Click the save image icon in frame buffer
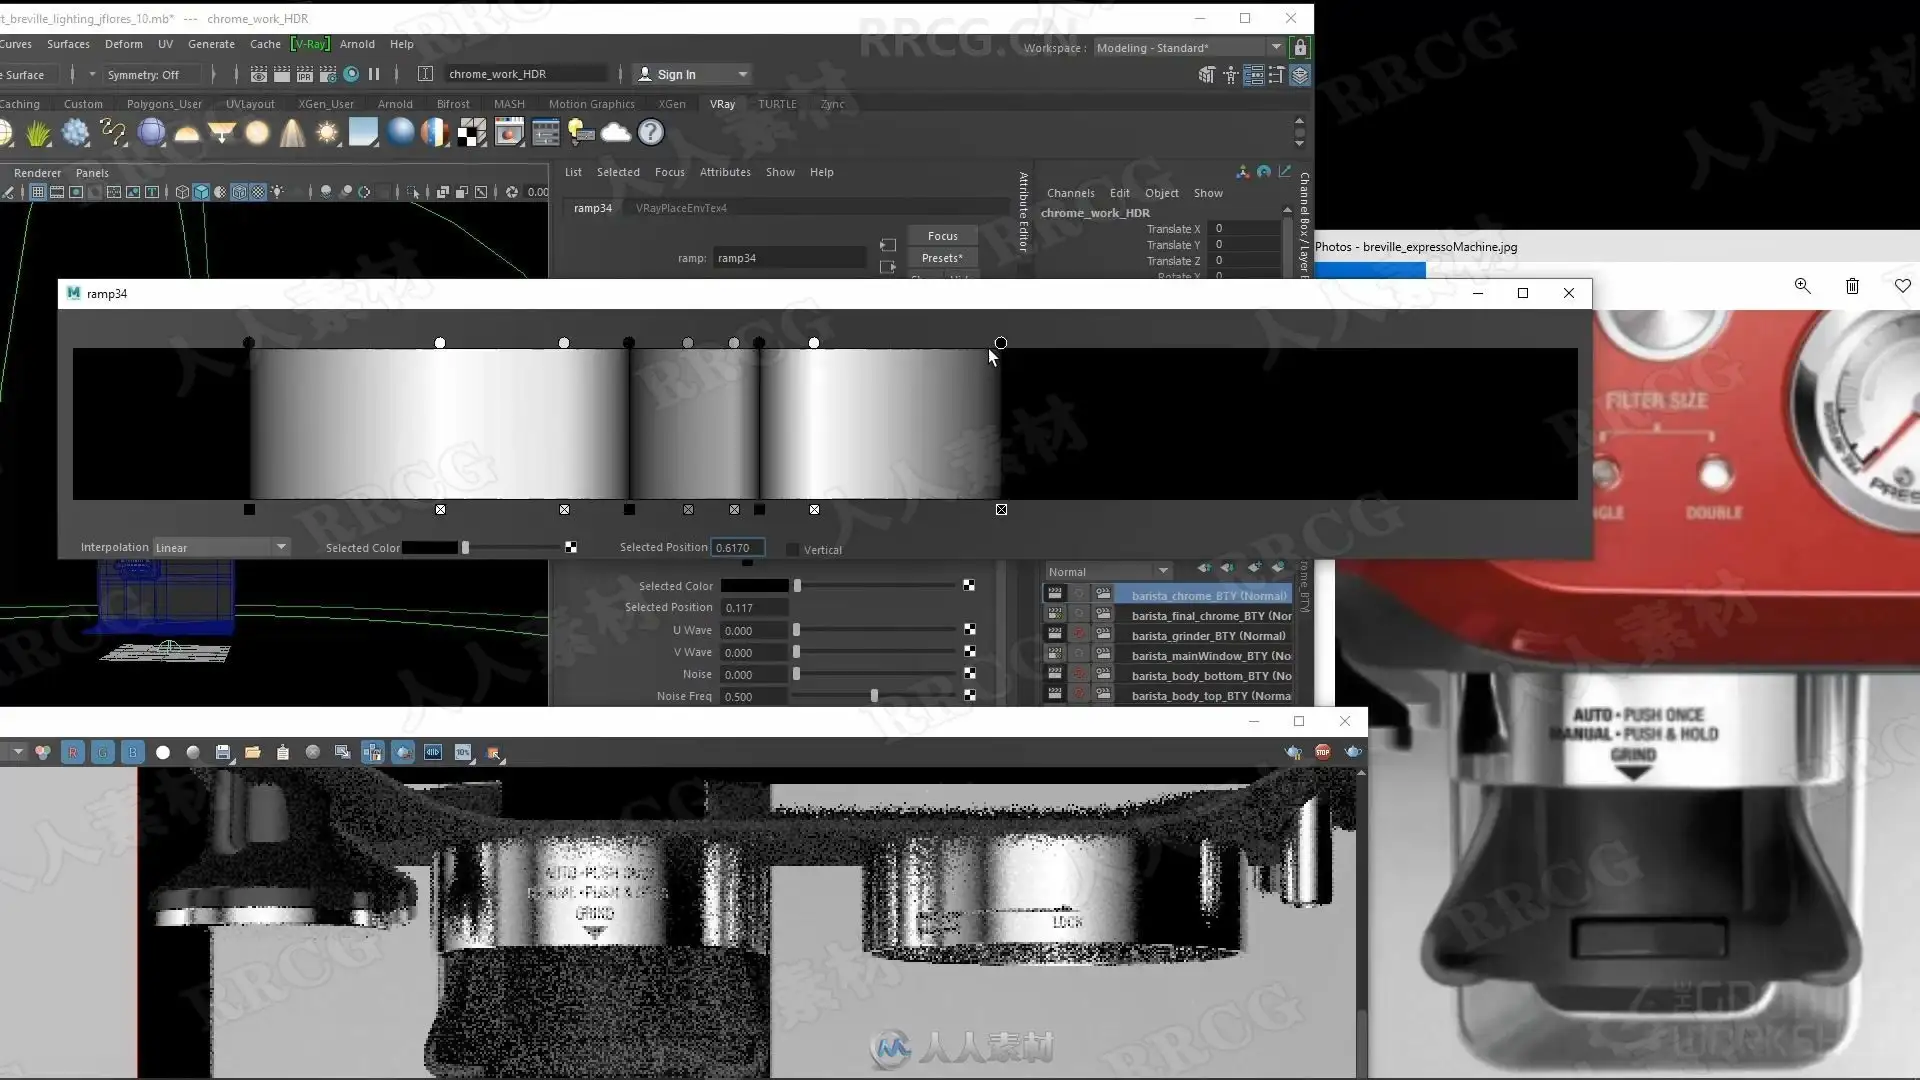 pyautogui.click(x=223, y=752)
